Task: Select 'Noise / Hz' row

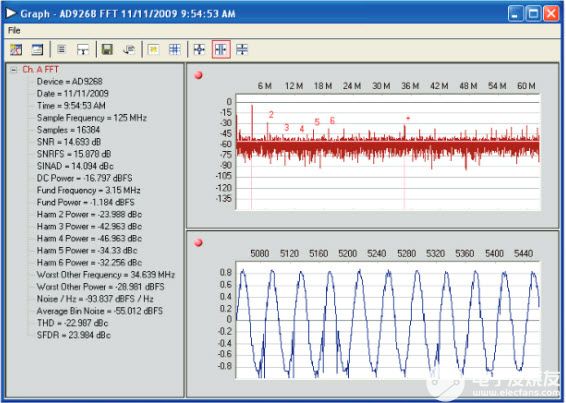Action: click(95, 299)
